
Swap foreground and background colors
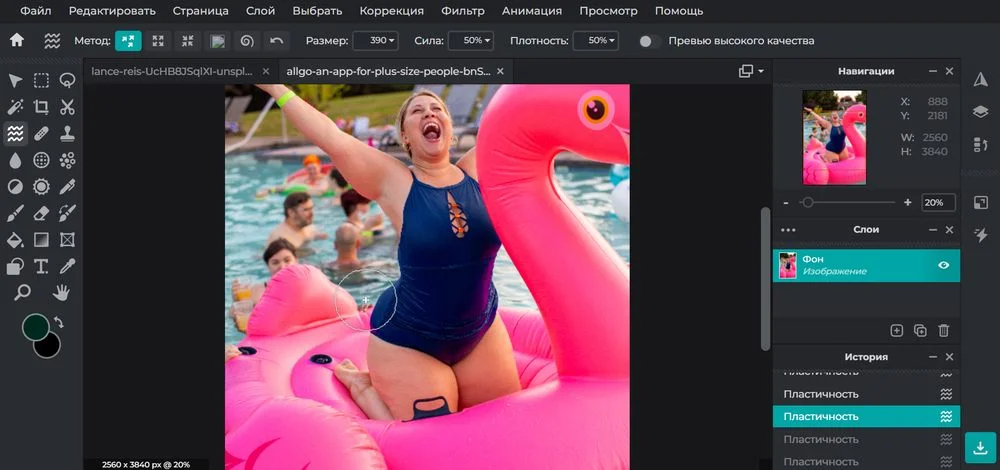[59, 322]
